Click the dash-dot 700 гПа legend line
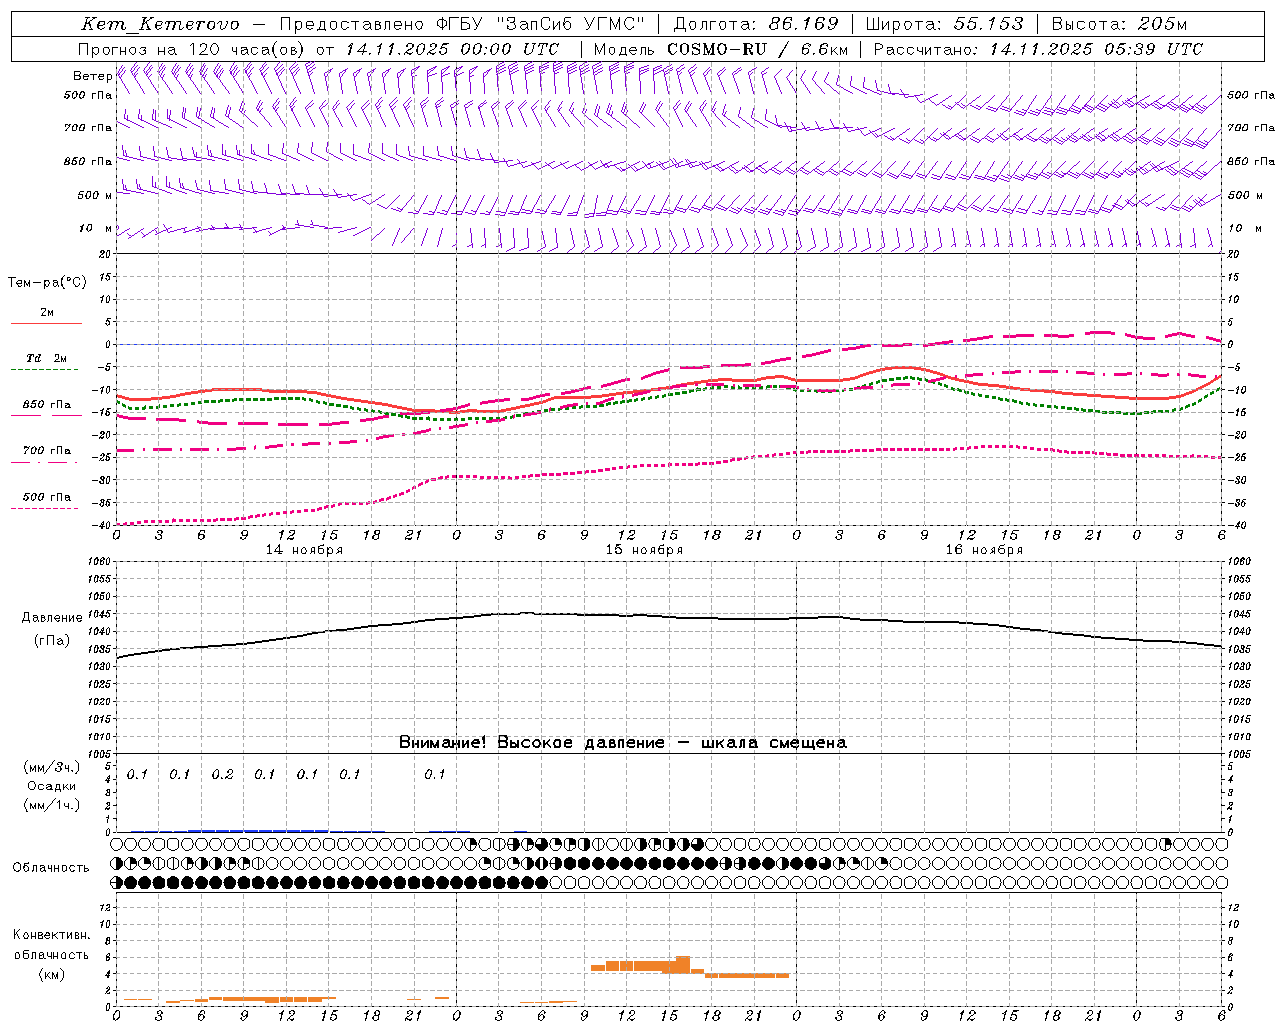 pos(44,462)
